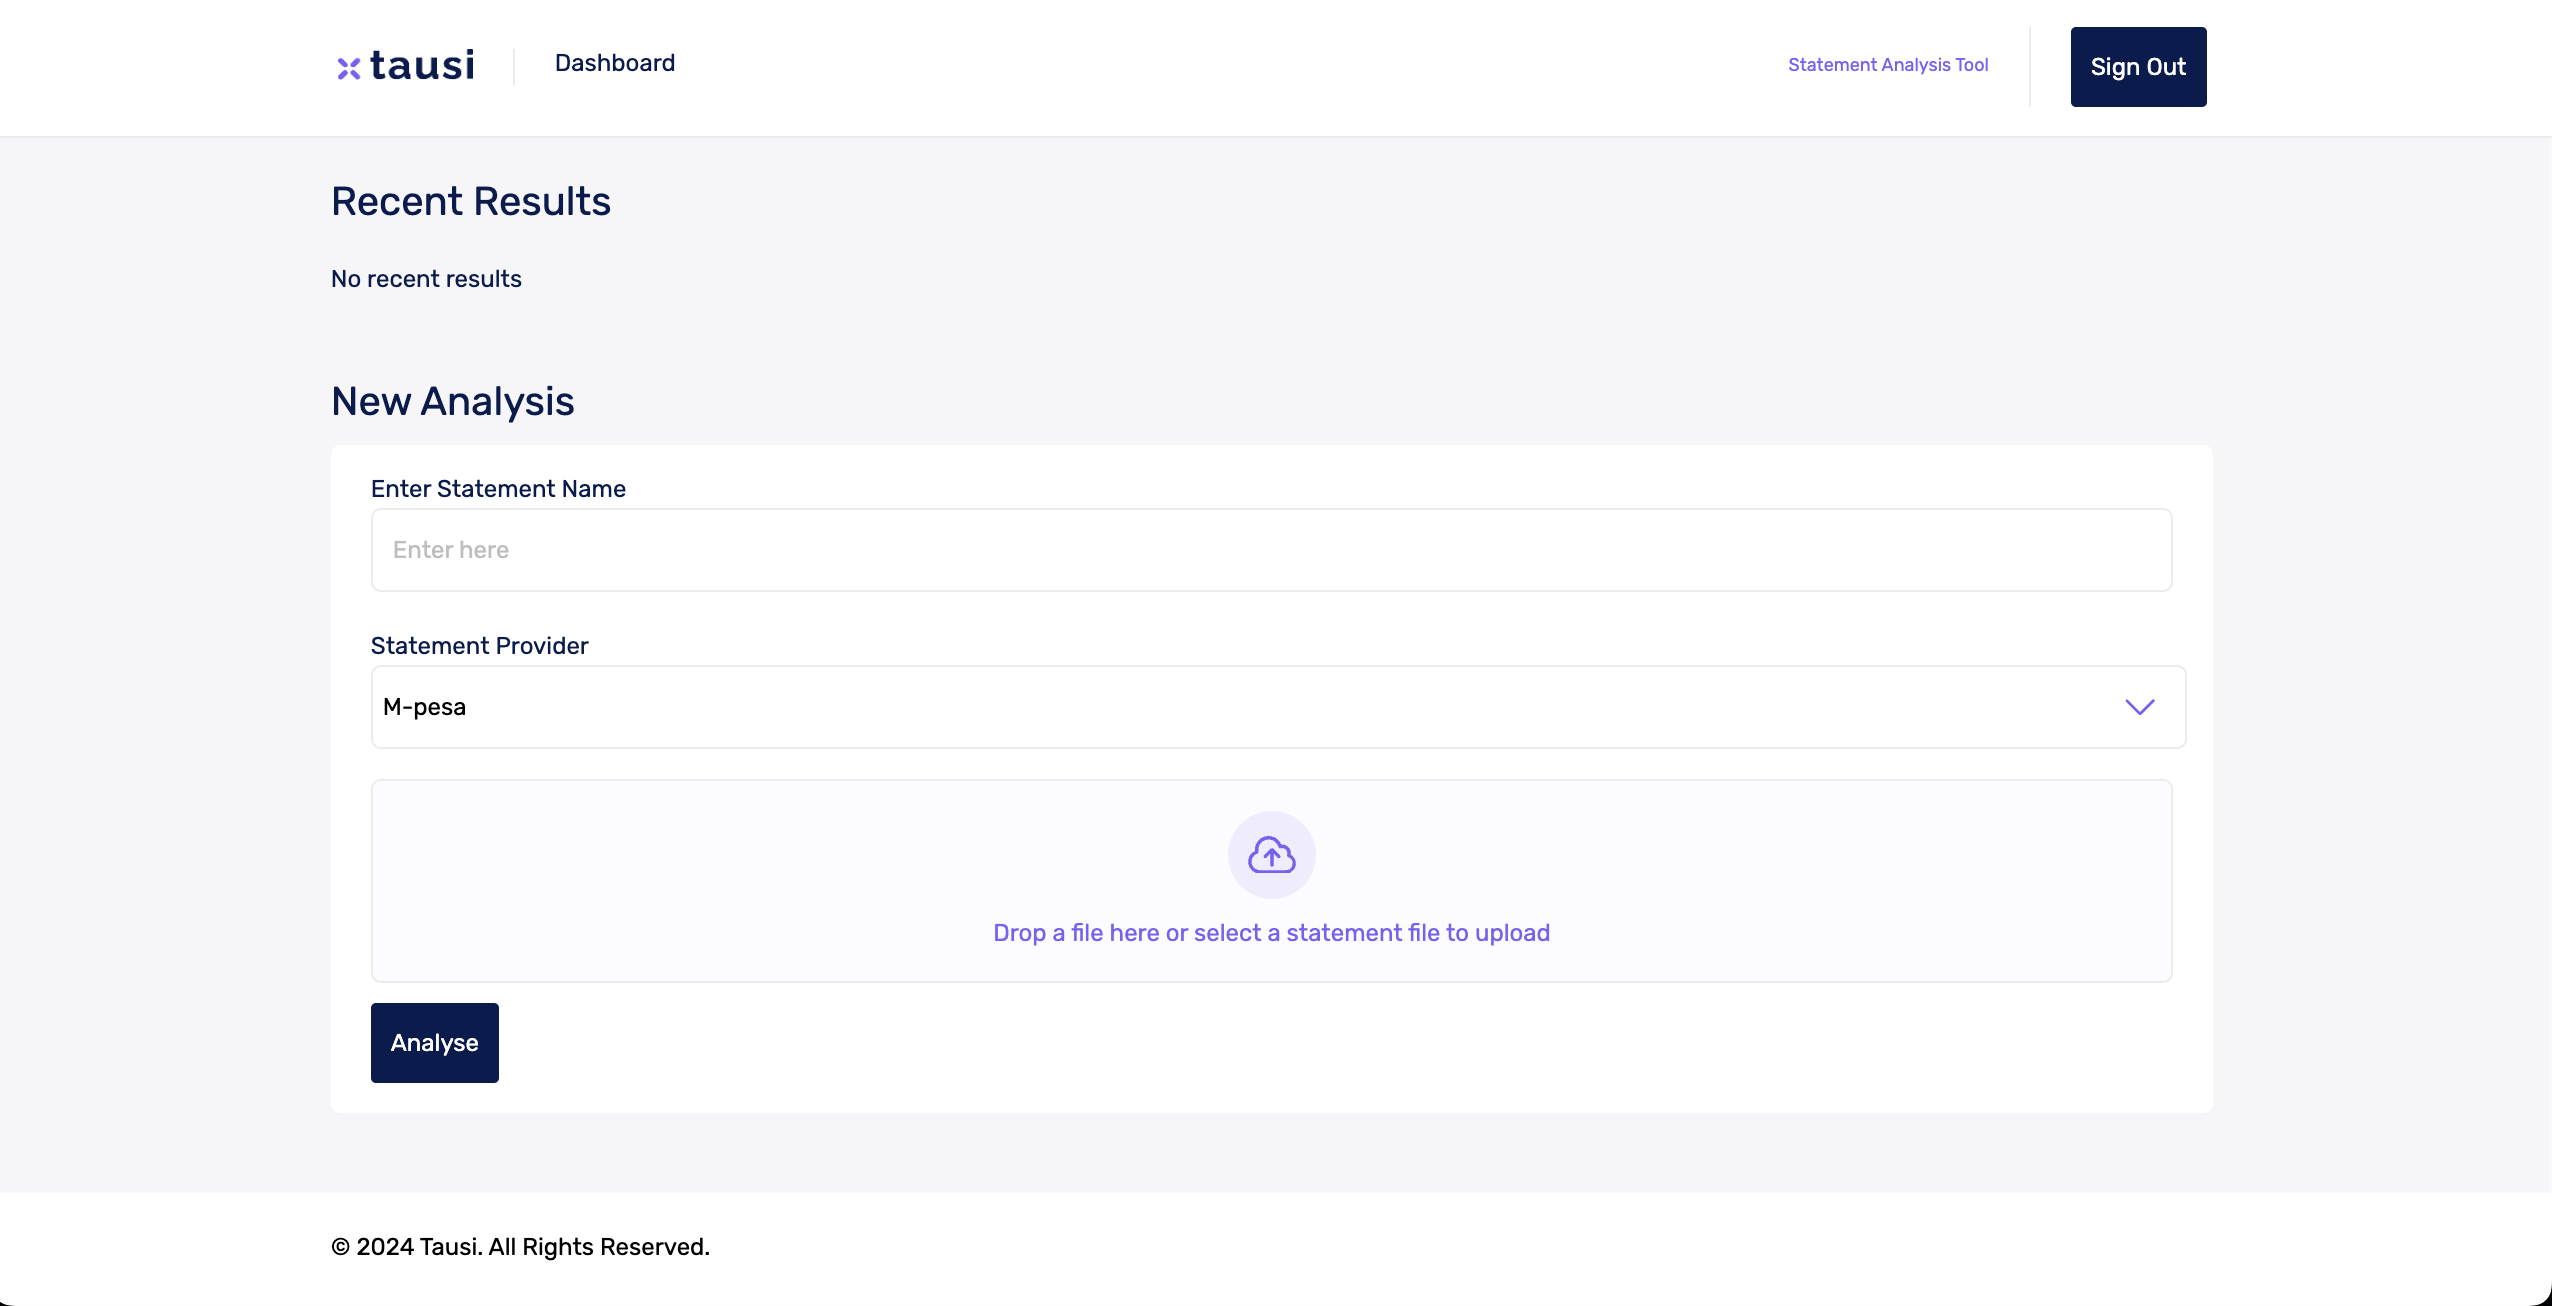Click the 'No recent results' text
The width and height of the screenshot is (2552, 1306).
(x=426, y=279)
